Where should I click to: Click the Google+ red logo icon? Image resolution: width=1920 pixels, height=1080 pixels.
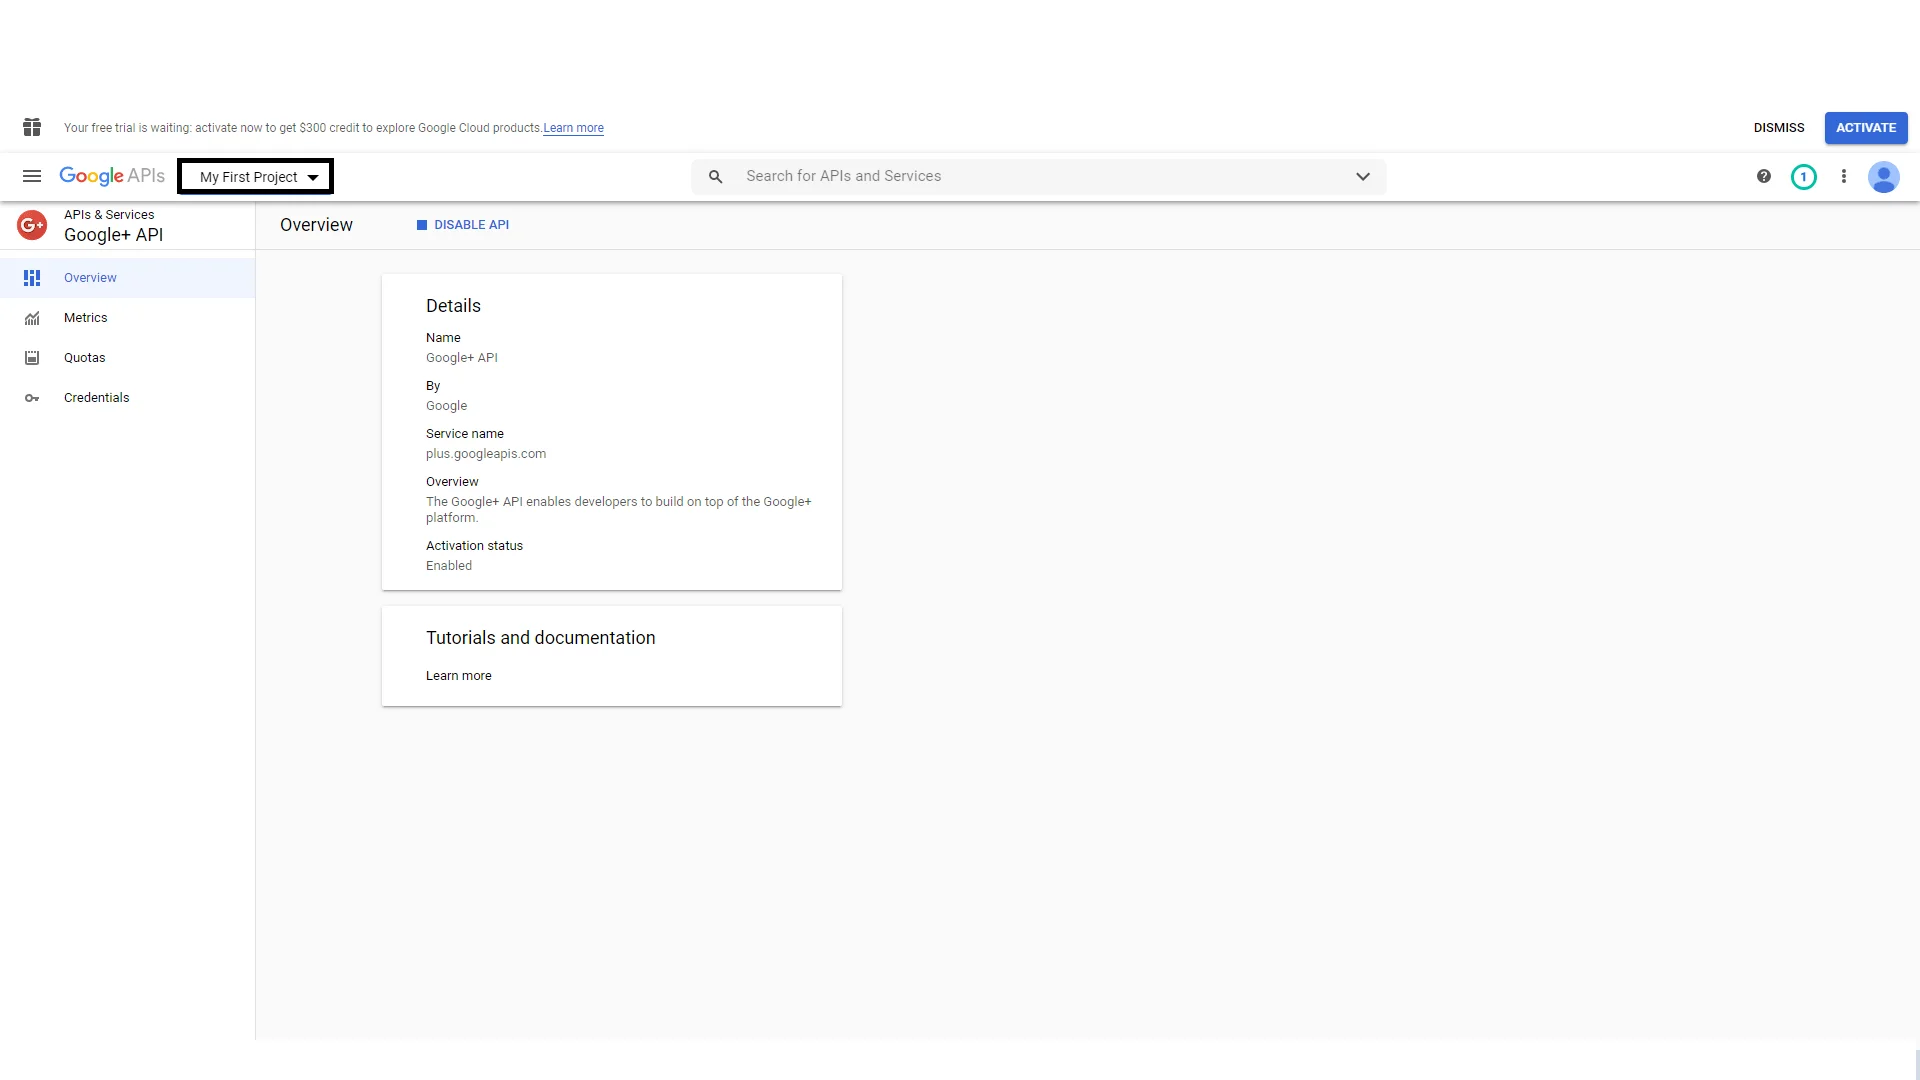pos(32,225)
